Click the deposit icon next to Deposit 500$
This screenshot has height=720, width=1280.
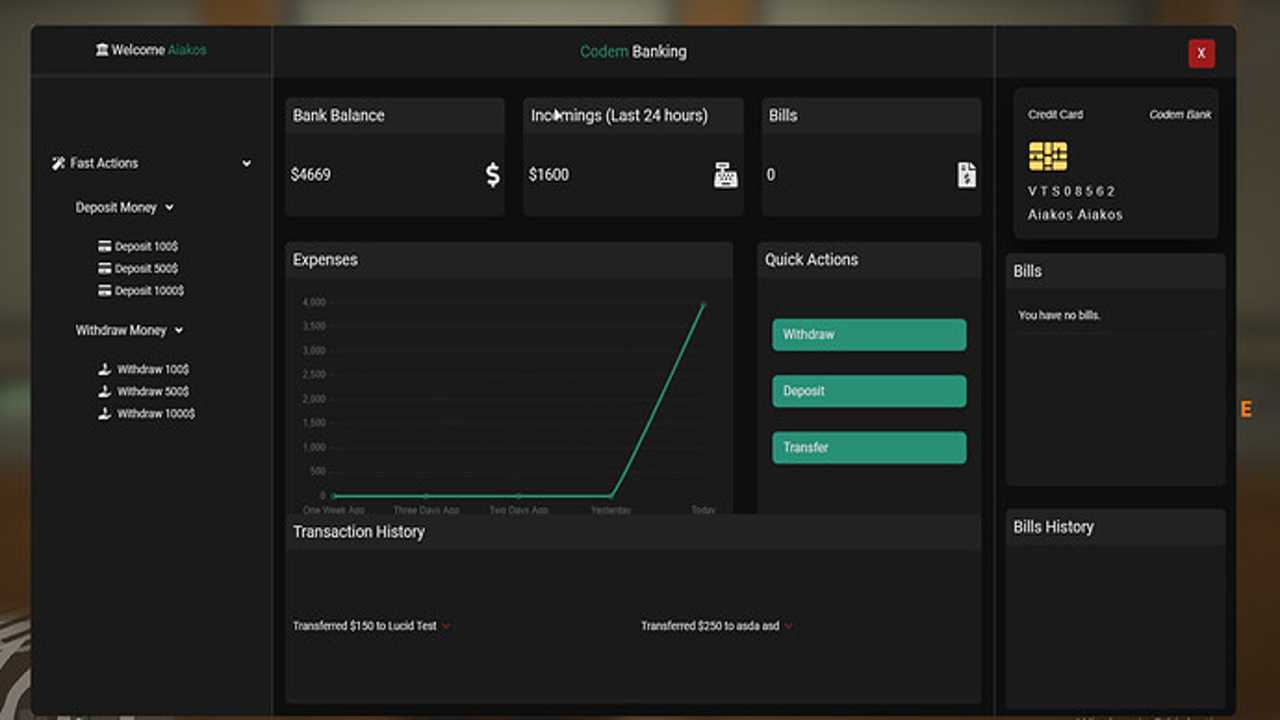105,268
